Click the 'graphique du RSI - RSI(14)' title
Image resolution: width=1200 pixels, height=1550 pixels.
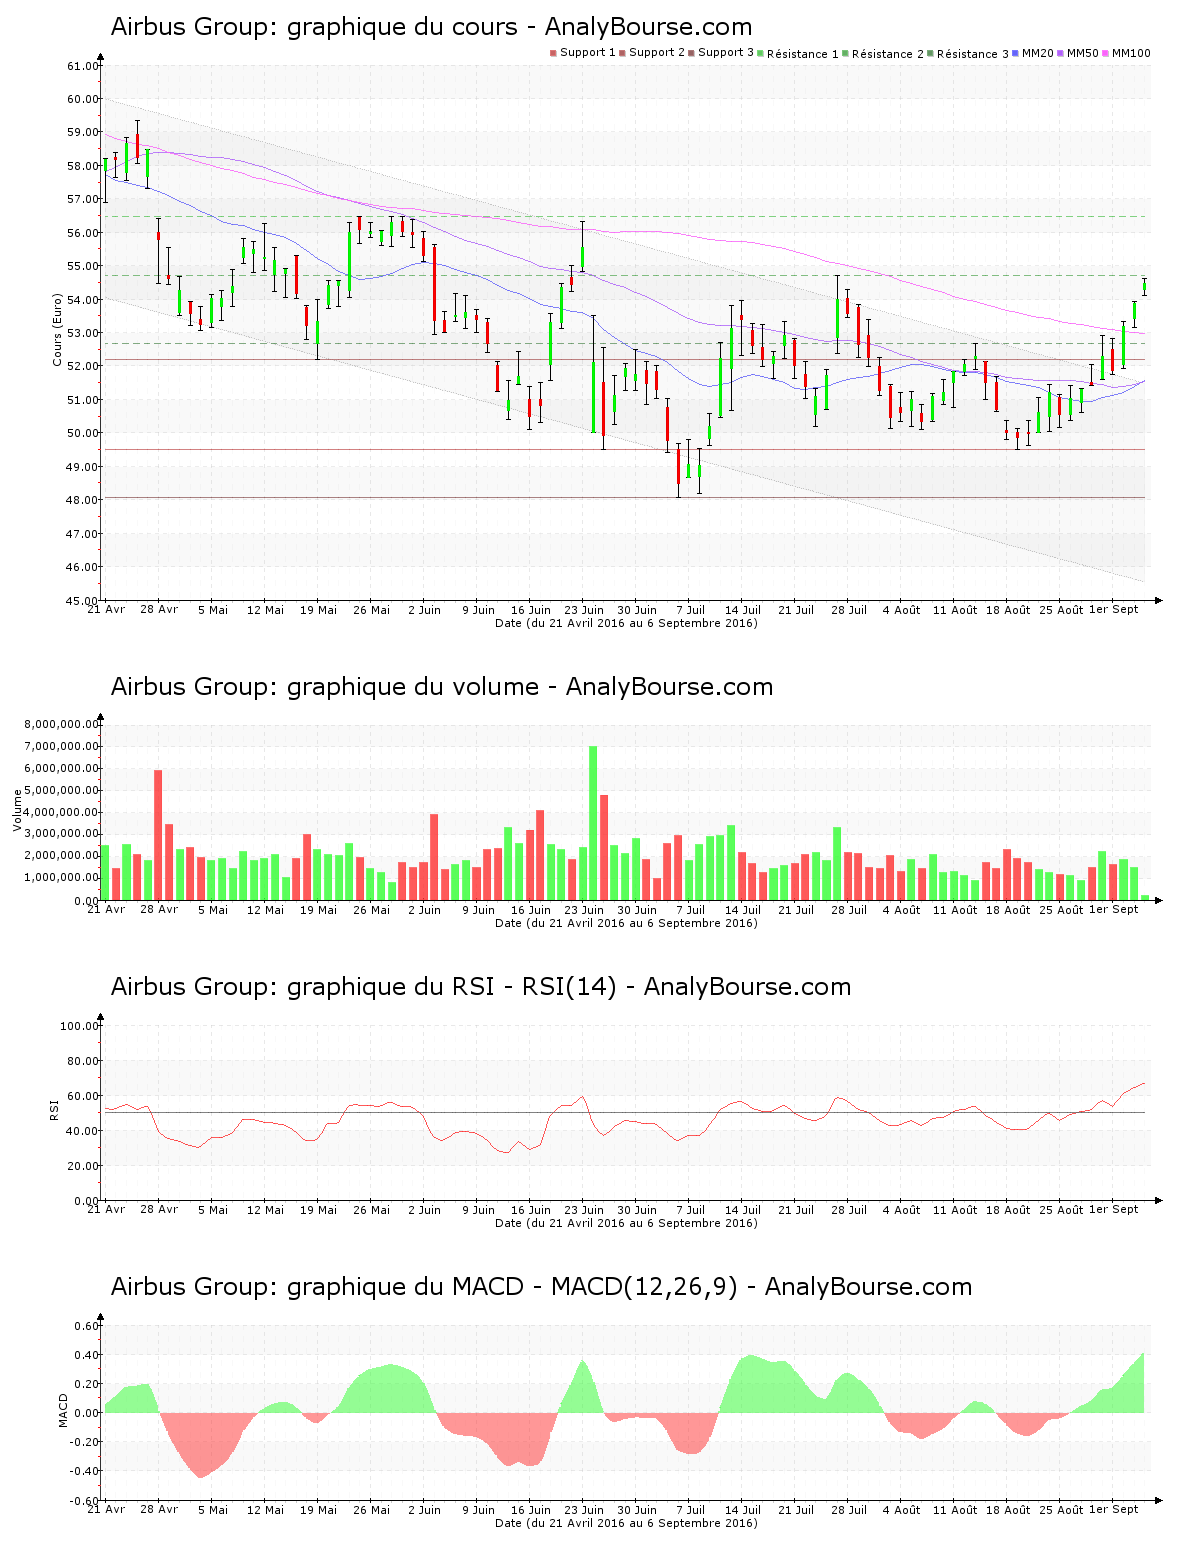(x=480, y=987)
